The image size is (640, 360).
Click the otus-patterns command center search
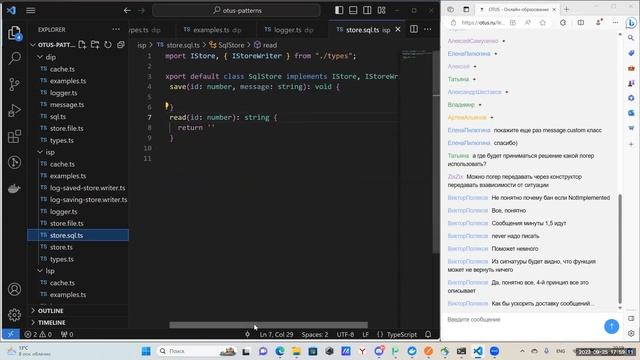pyautogui.click(x=237, y=10)
